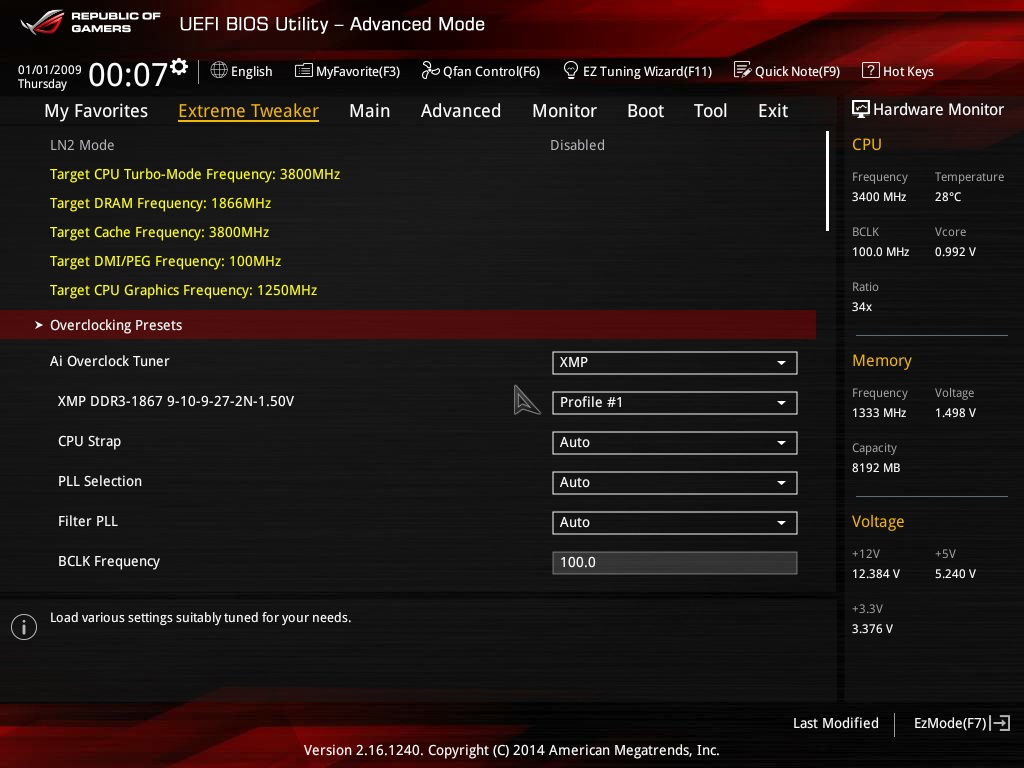This screenshot has height=768, width=1024.
Task: Click the Filter PLL label
Action: point(88,521)
